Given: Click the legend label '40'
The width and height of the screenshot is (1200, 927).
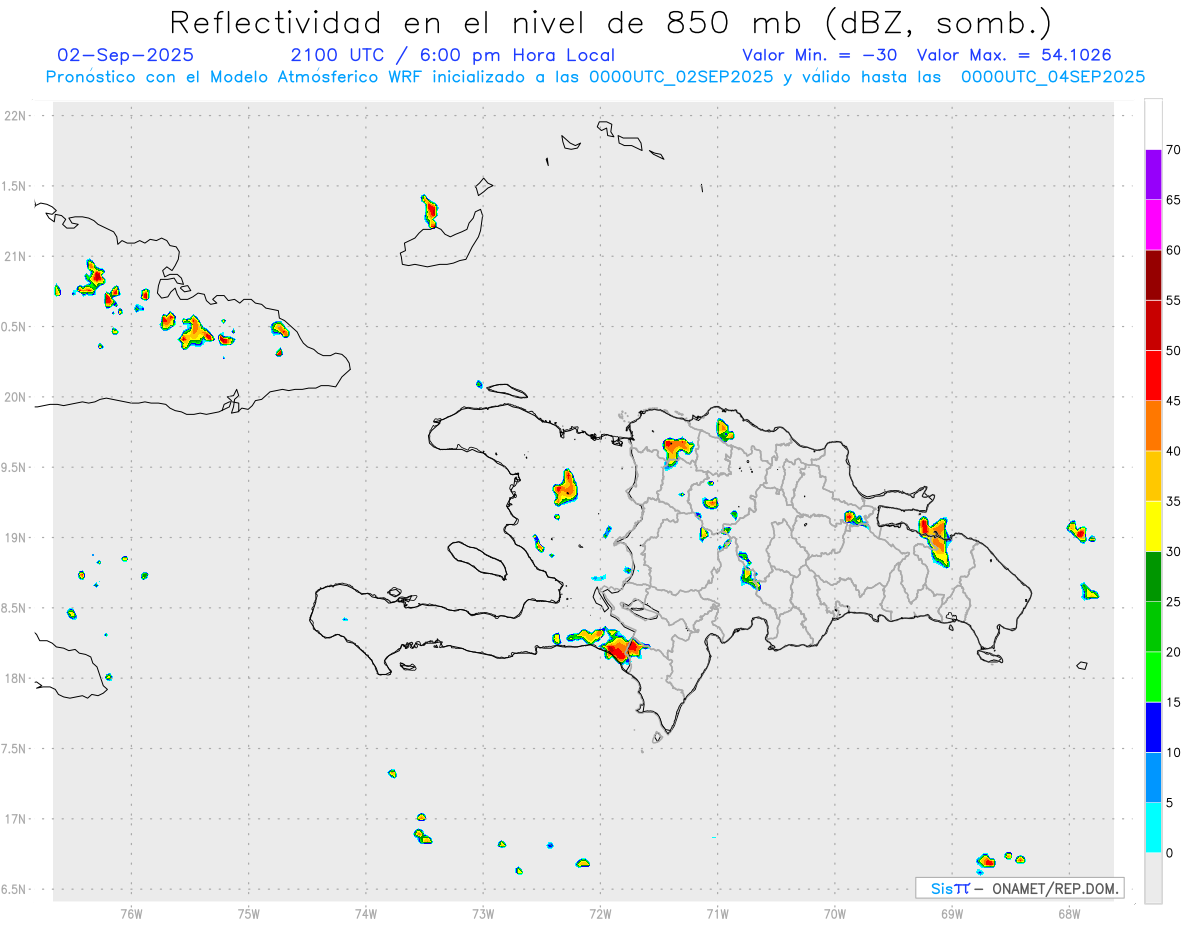Looking at the screenshot, I should click(x=1175, y=451).
